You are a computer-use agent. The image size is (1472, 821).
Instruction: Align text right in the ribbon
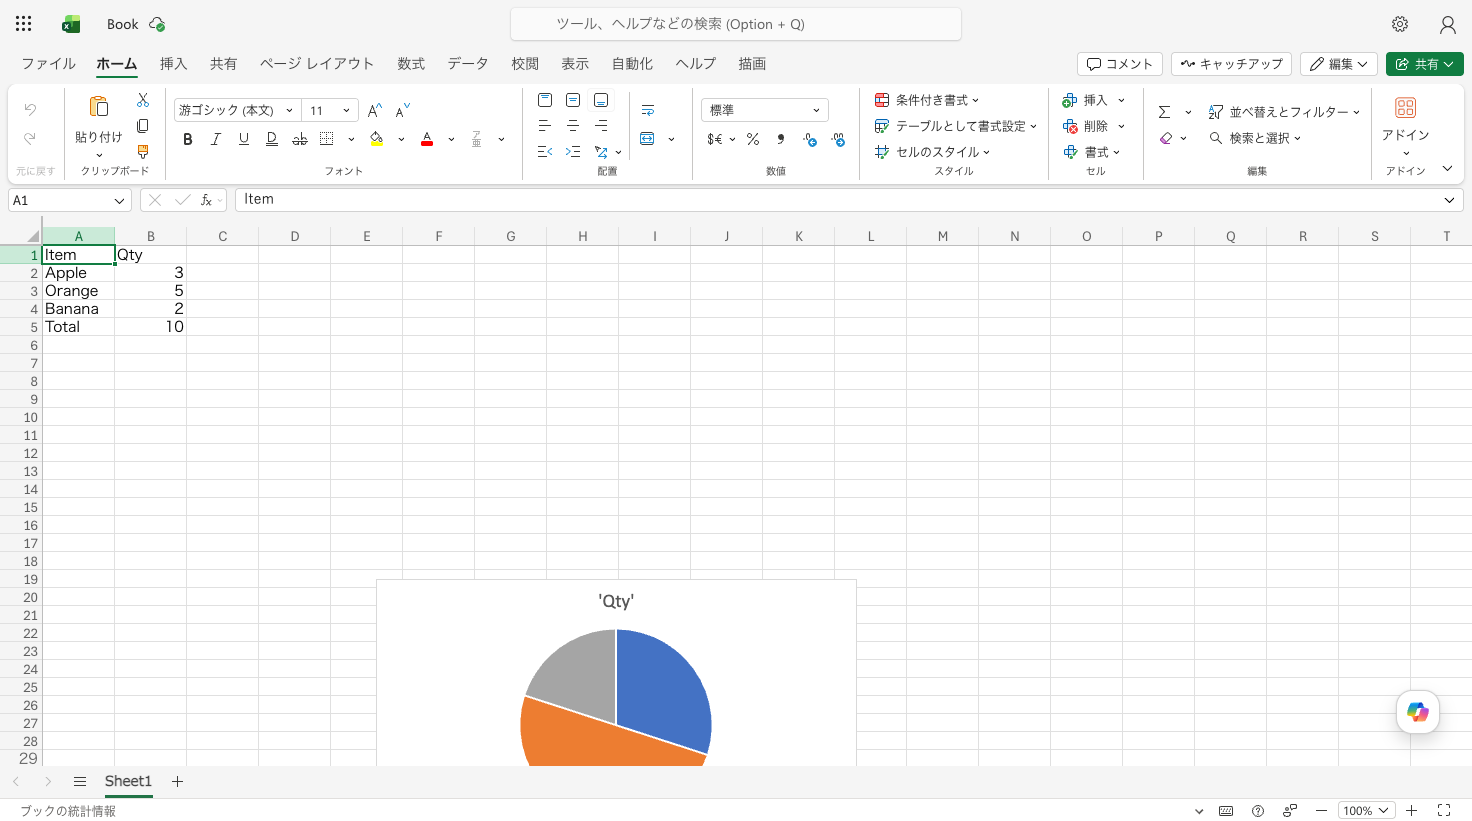(601, 126)
